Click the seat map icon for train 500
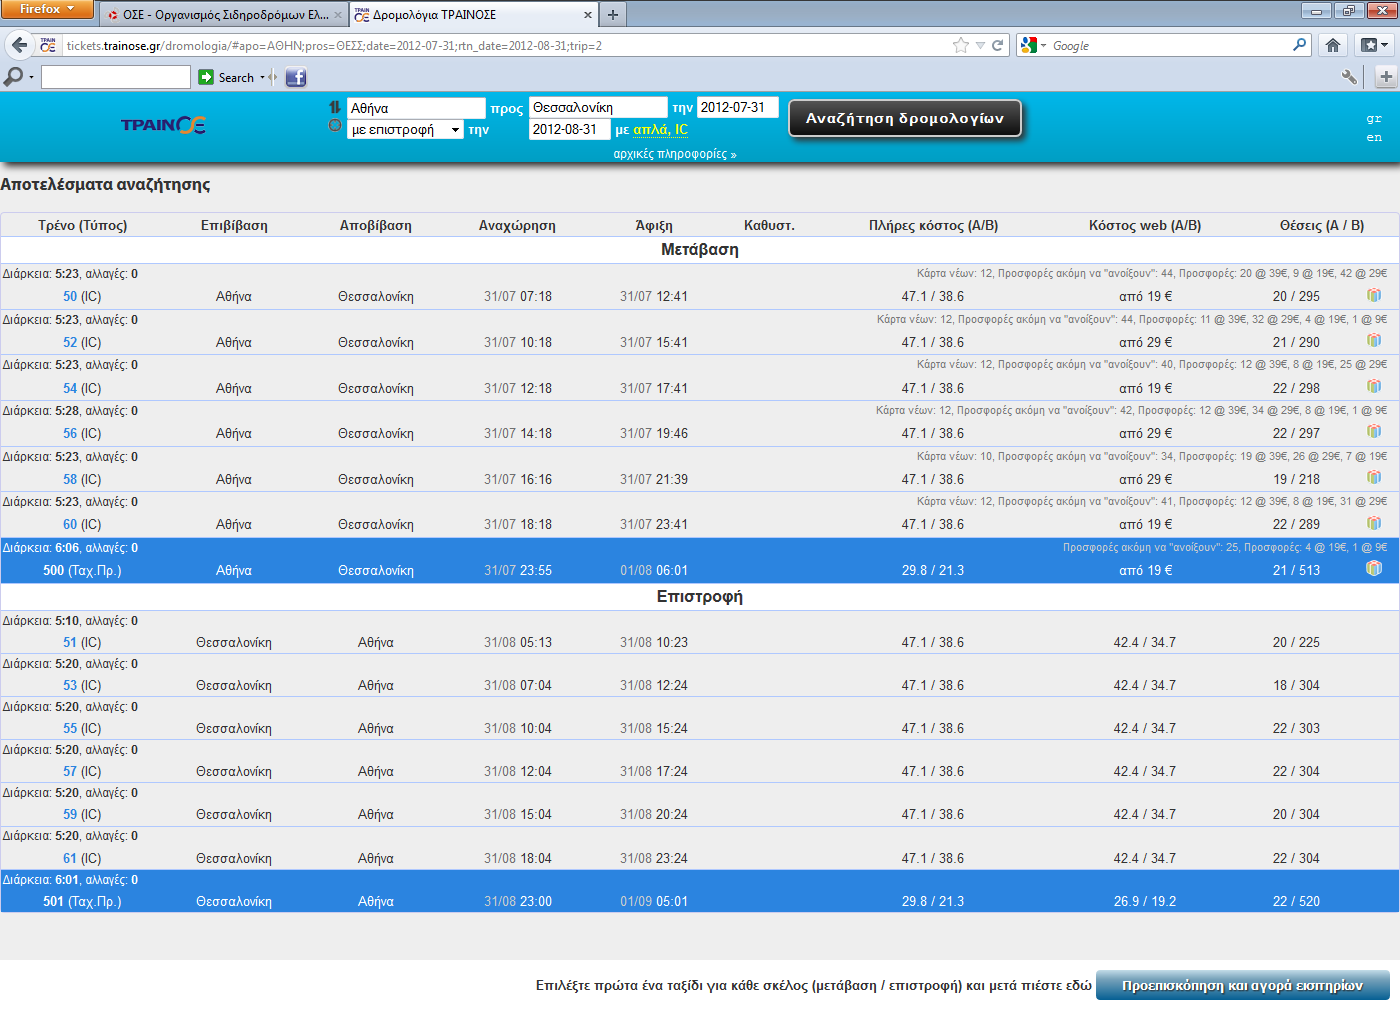1400x1010 pixels. (x=1374, y=568)
